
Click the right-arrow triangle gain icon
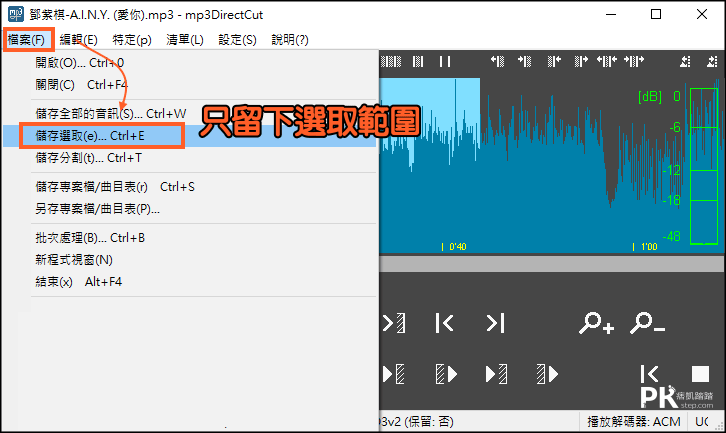[712, 61]
